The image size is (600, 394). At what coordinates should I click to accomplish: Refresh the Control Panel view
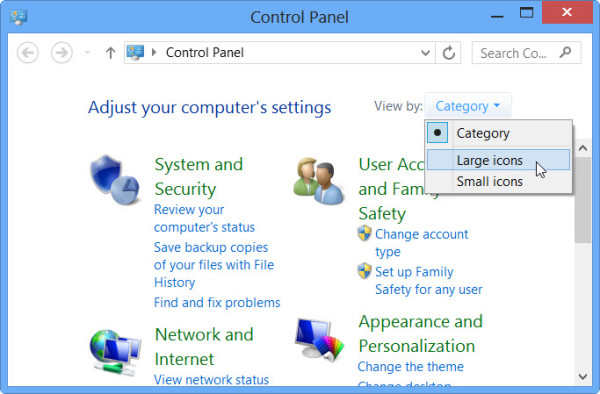click(448, 53)
